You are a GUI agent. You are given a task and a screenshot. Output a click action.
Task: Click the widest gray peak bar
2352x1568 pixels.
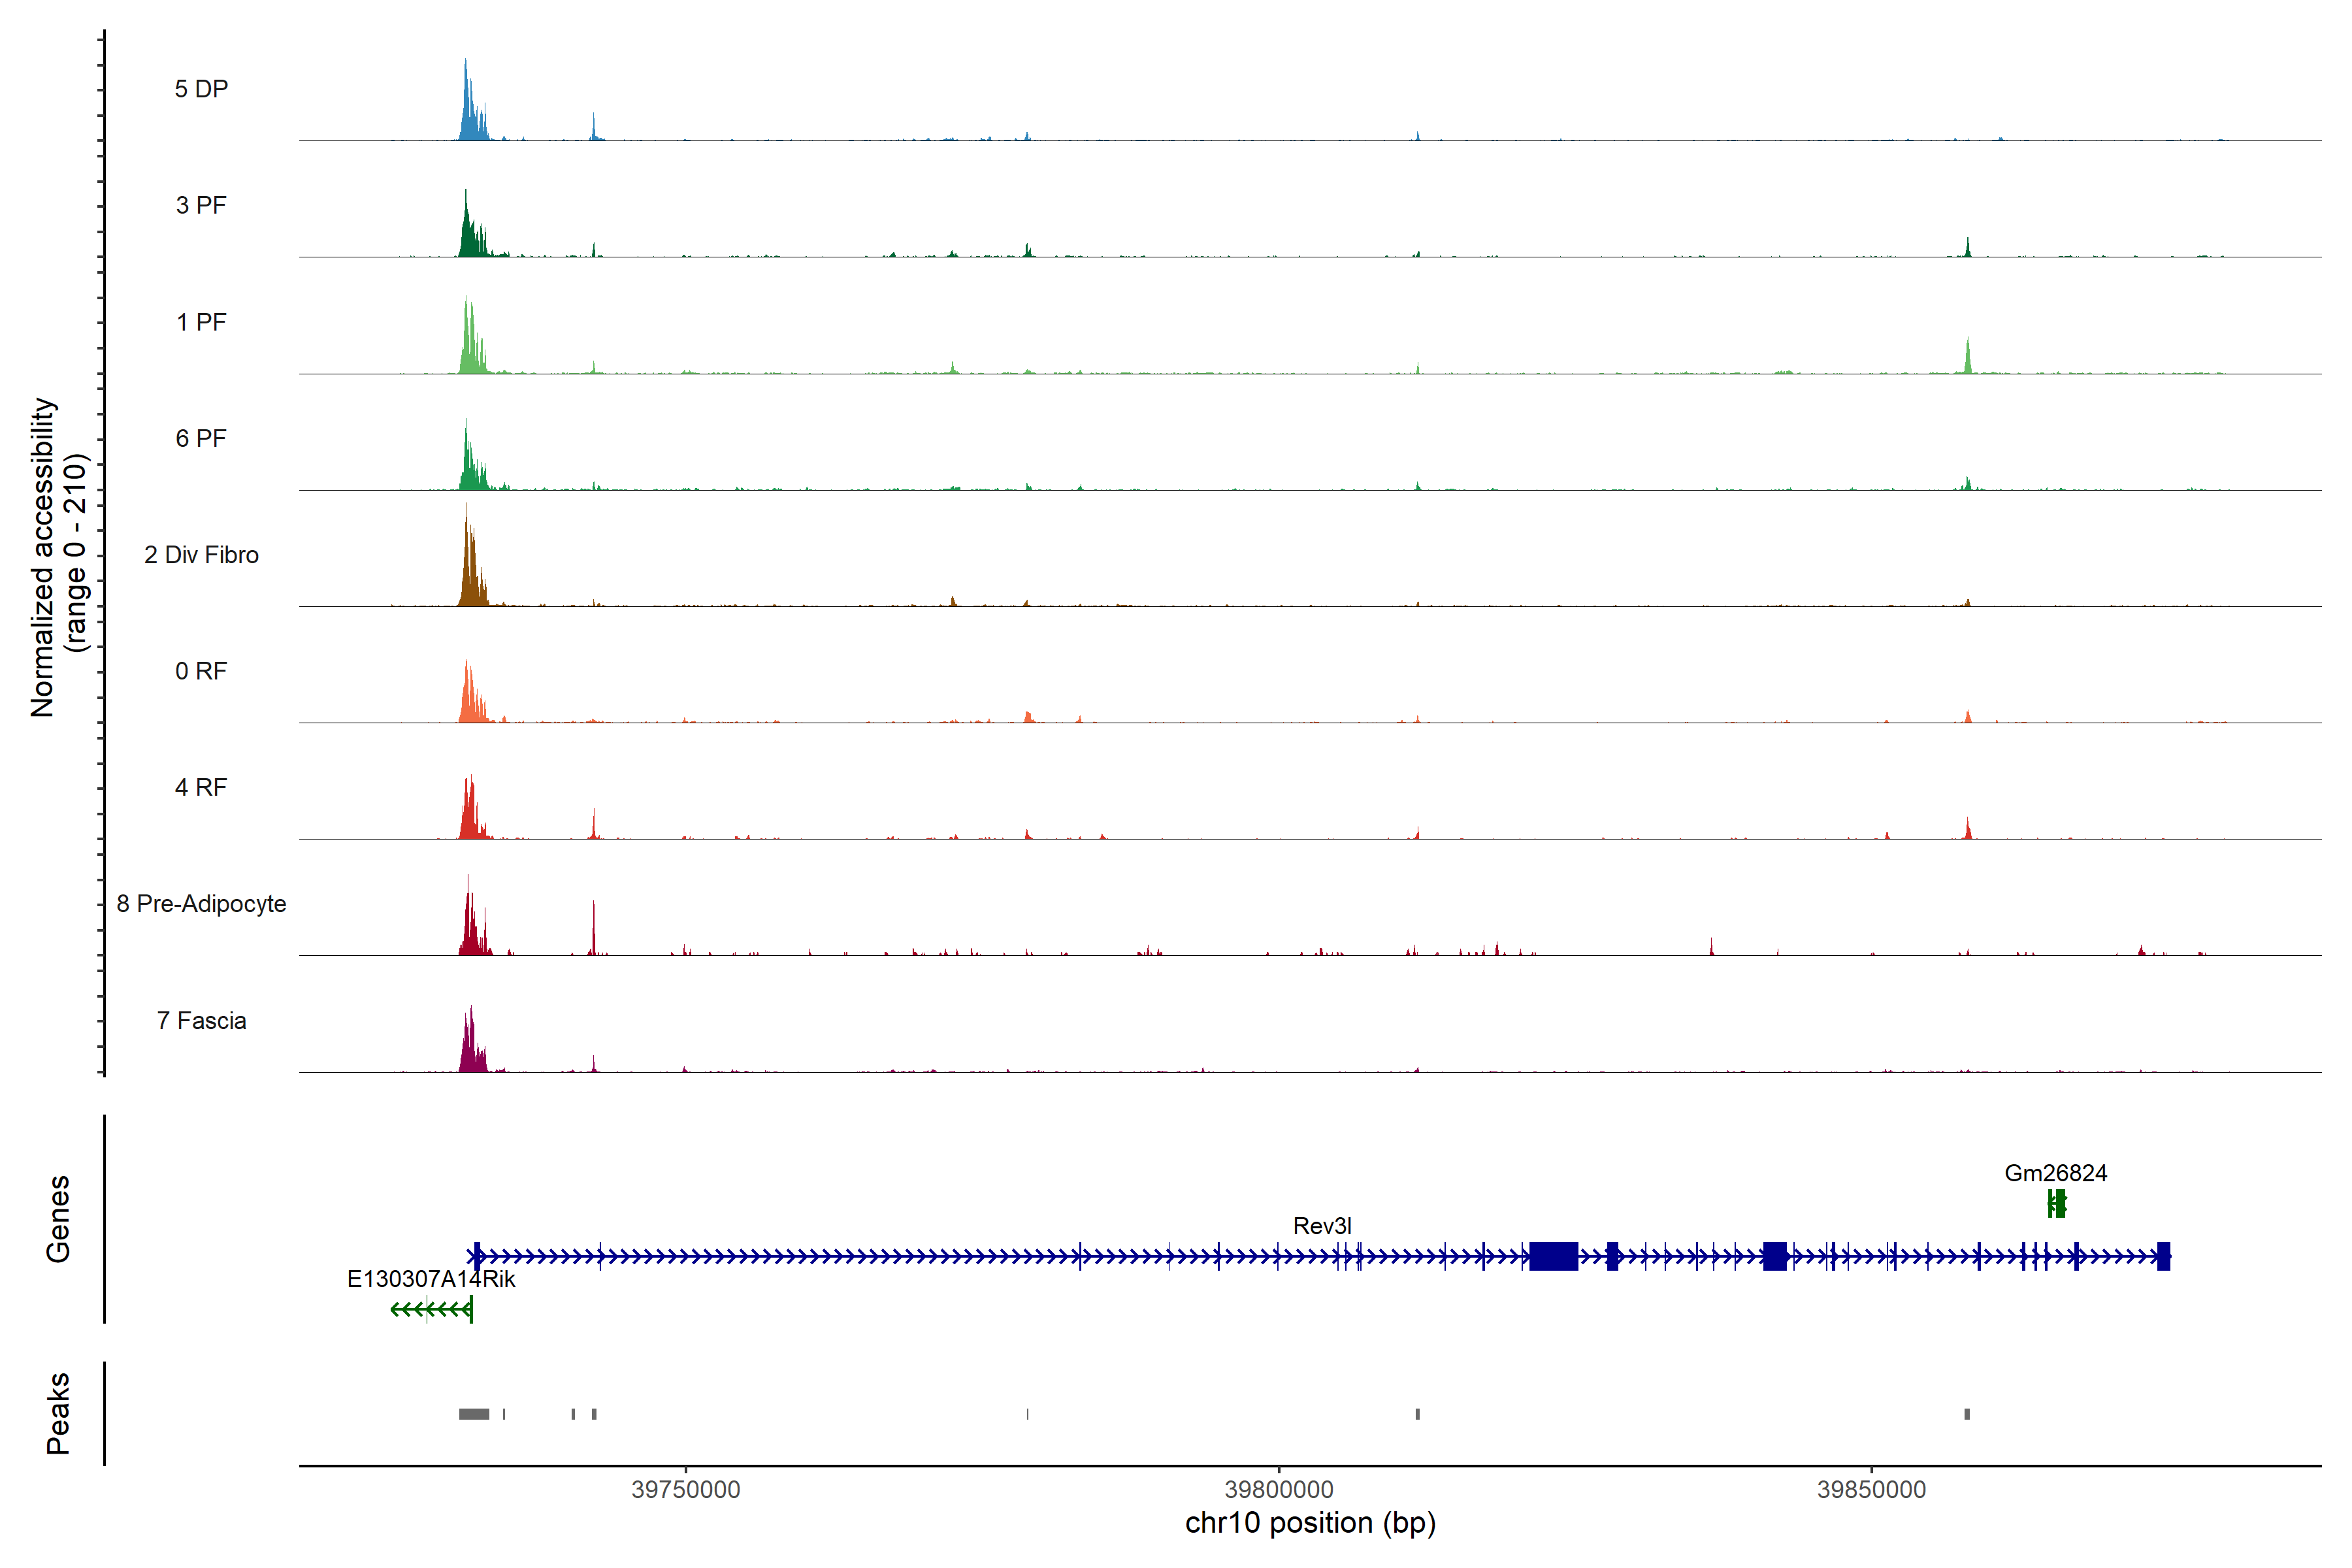tap(474, 1414)
